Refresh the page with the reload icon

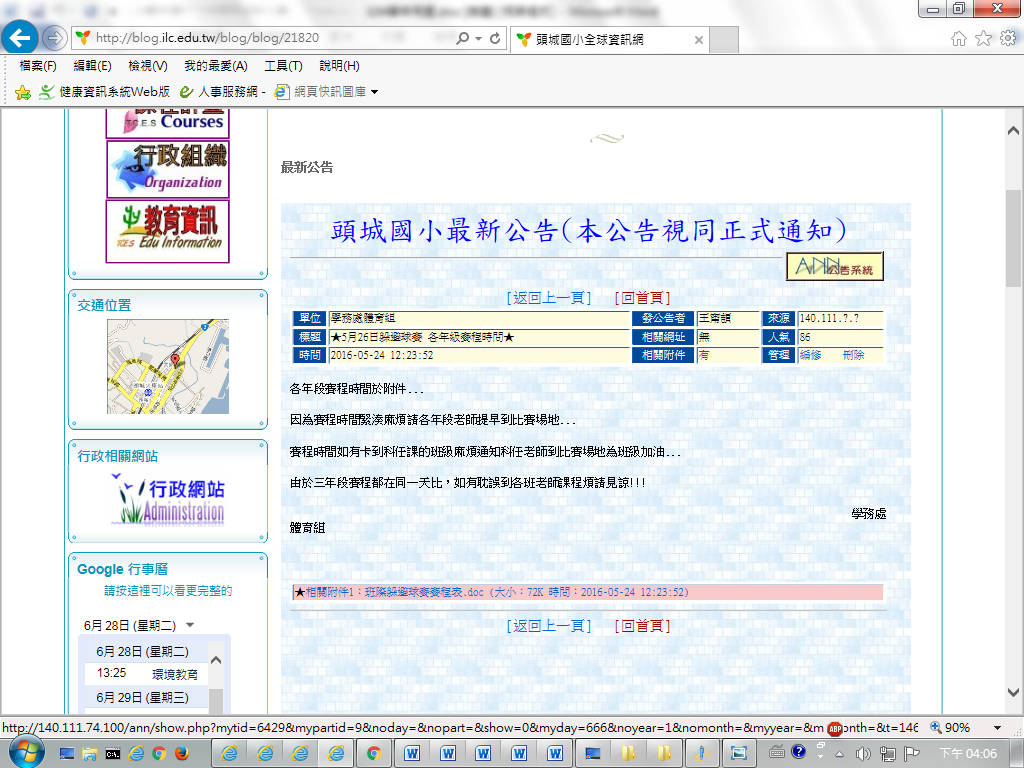click(495, 39)
